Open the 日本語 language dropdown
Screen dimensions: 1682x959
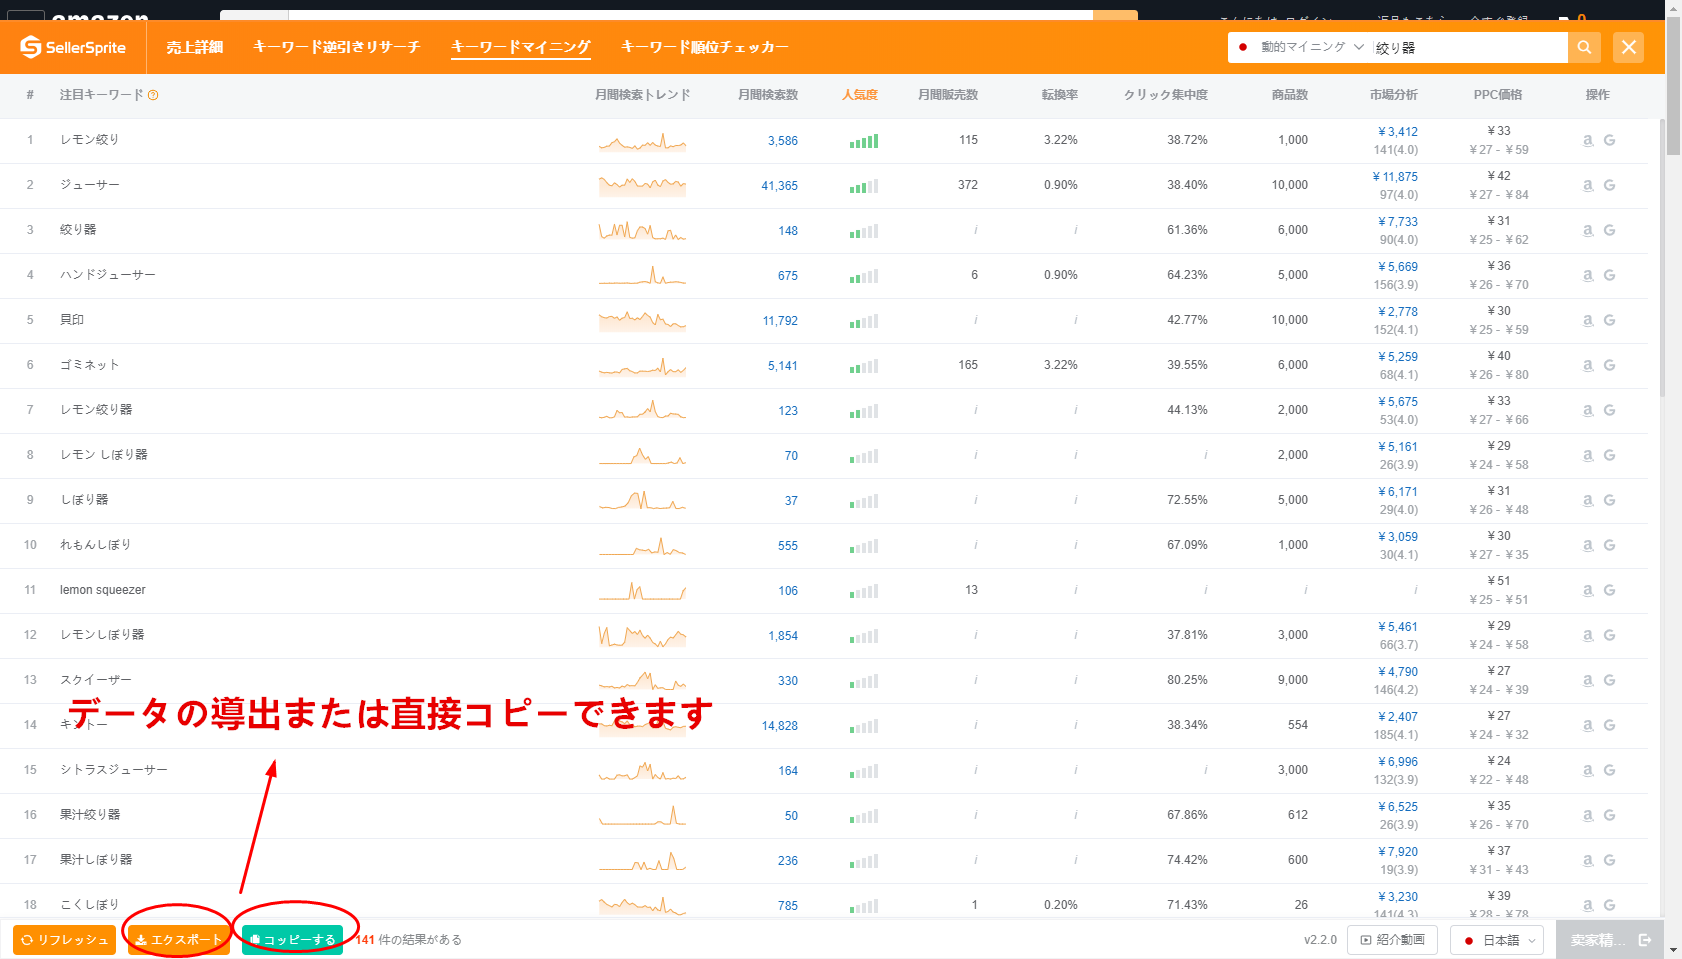pyautogui.click(x=1498, y=940)
